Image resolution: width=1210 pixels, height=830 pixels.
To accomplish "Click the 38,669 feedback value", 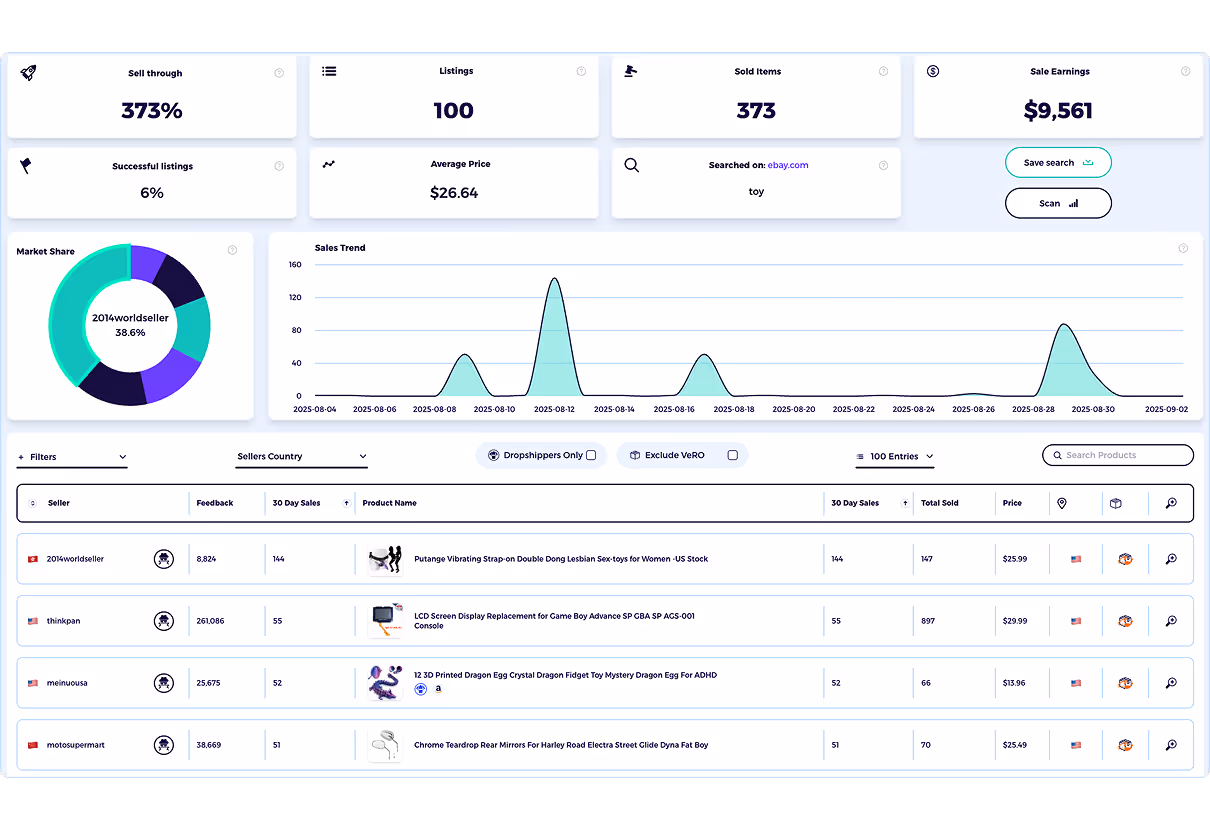I will coord(209,745).
